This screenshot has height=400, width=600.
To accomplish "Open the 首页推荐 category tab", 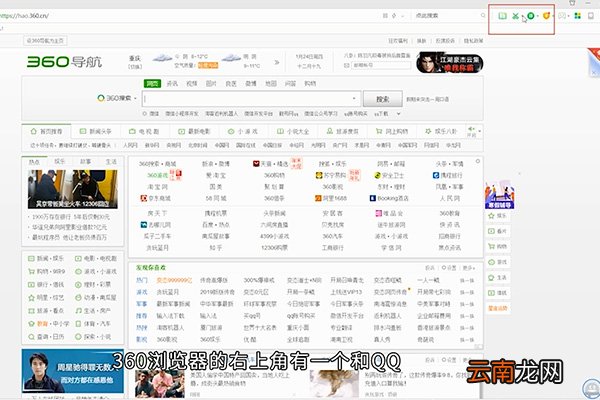I will point(46,131).
